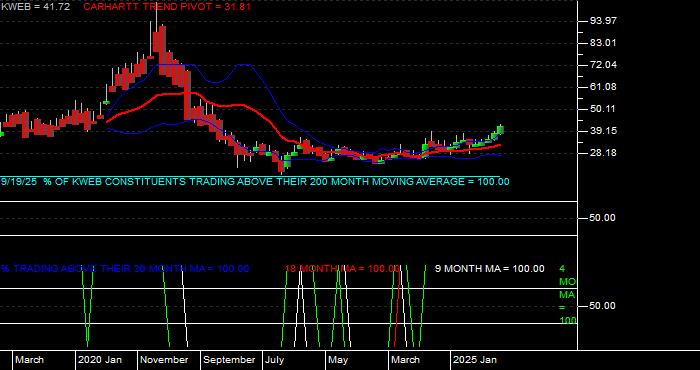
Task: Click the 72.04 price axis value
Action: pyautogui.click(x=604, y=65)
